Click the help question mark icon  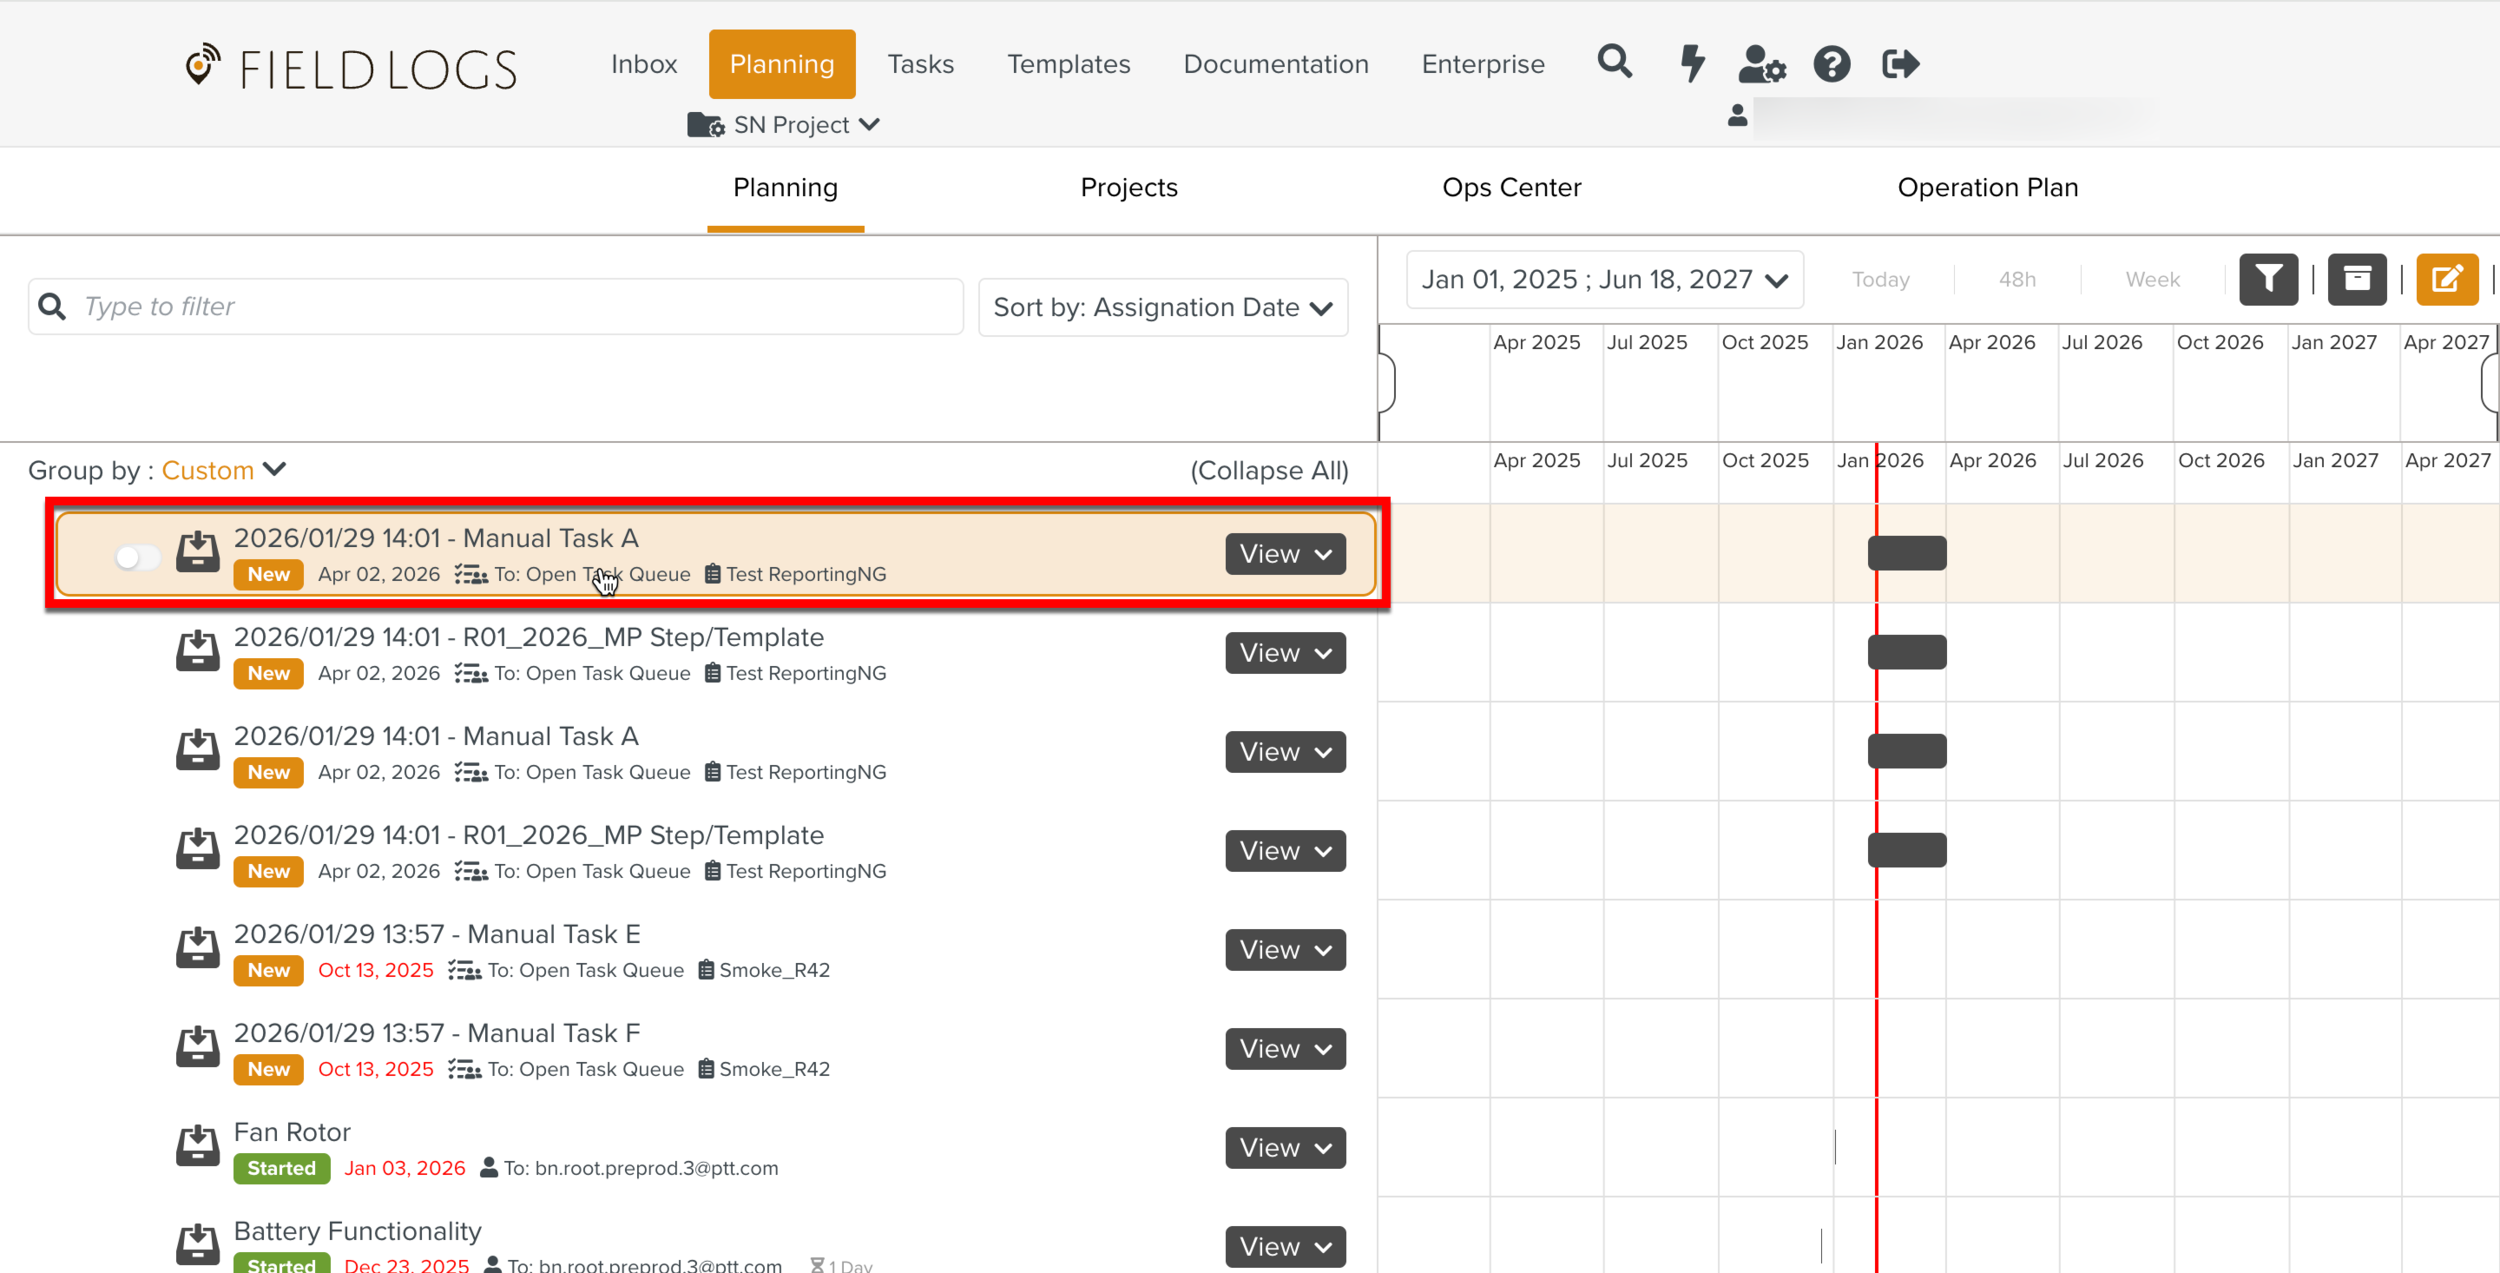pyautogui.click(x=1831, y=65)
